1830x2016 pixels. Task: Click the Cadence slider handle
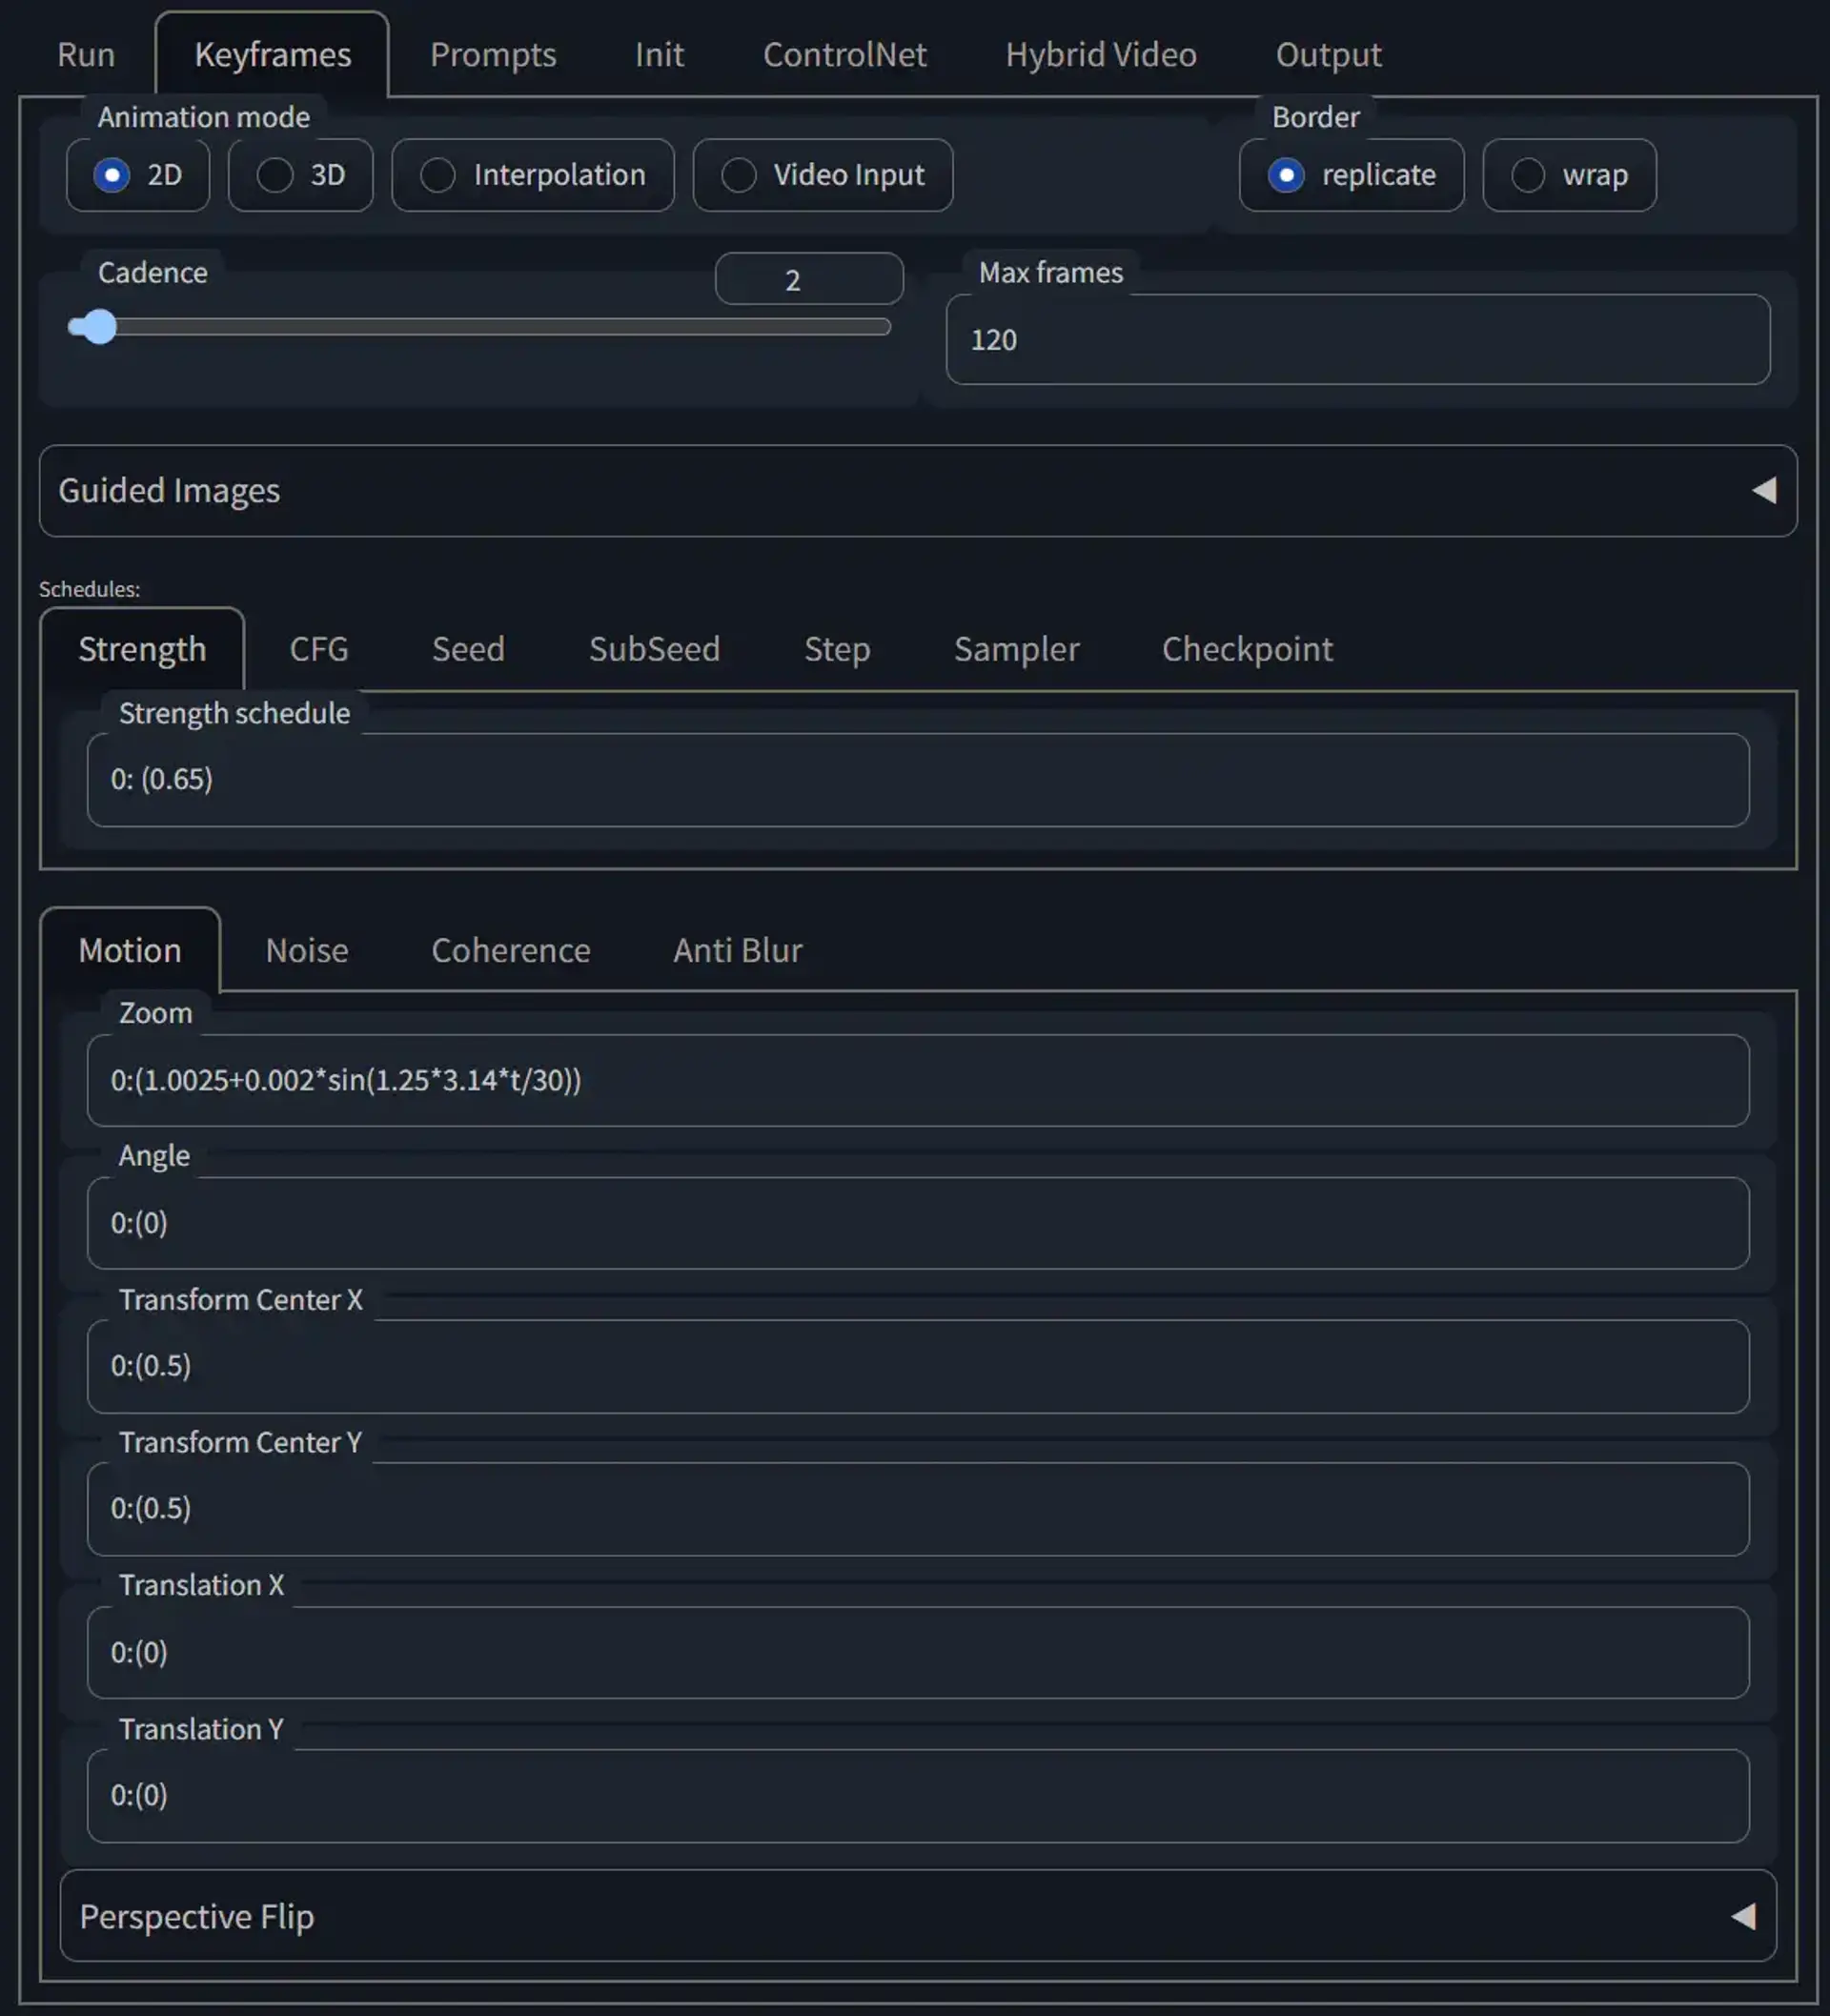99,327
